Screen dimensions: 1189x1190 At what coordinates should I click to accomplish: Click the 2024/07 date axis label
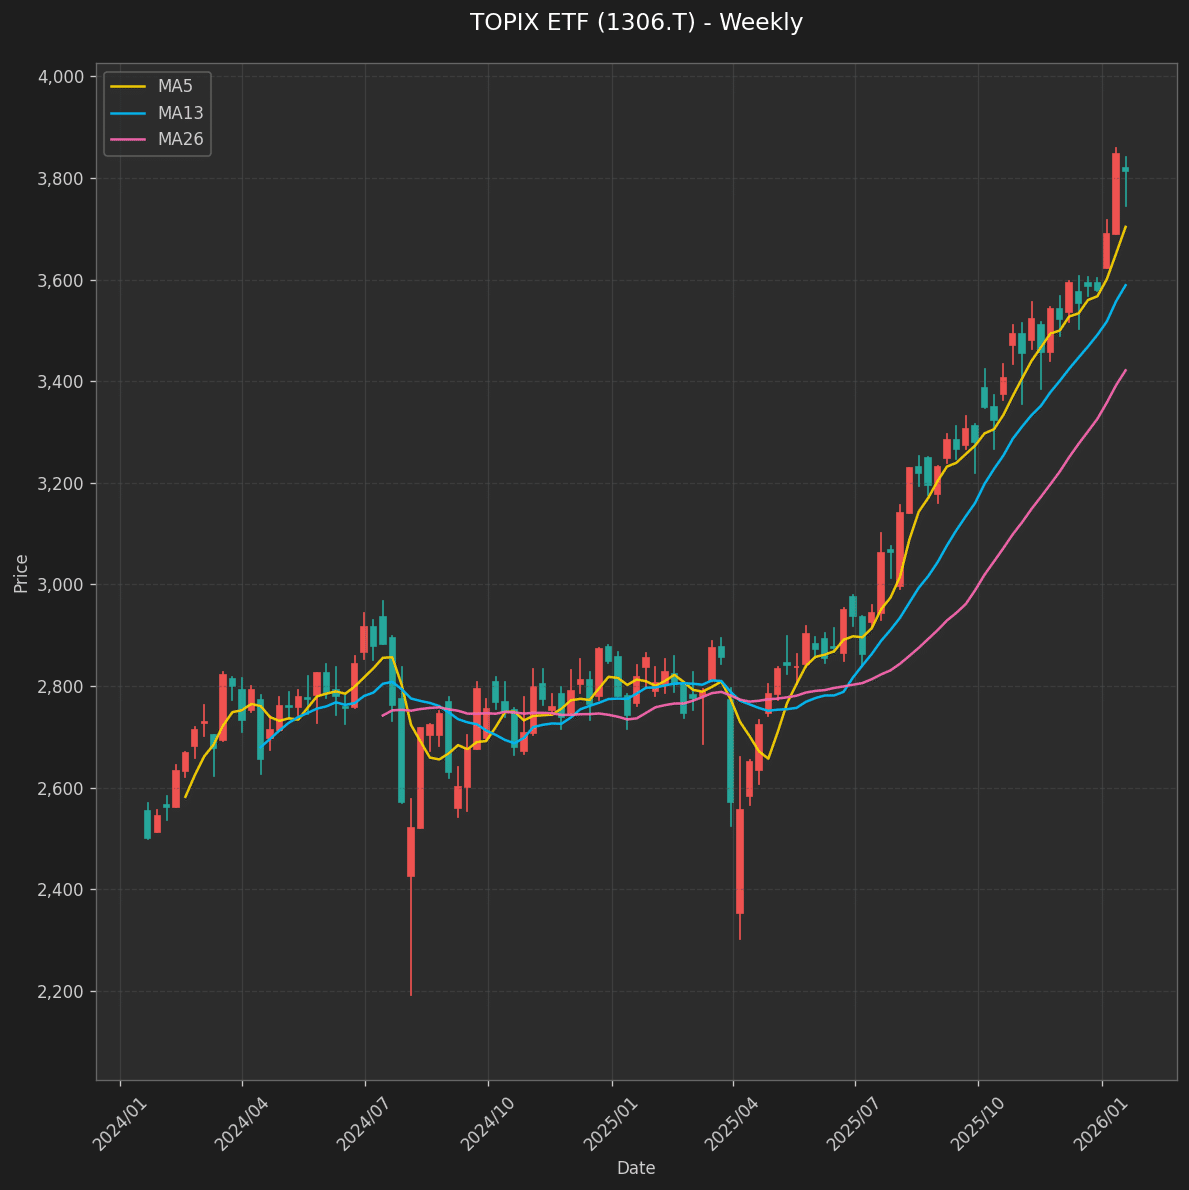[x=362, y=1124]
